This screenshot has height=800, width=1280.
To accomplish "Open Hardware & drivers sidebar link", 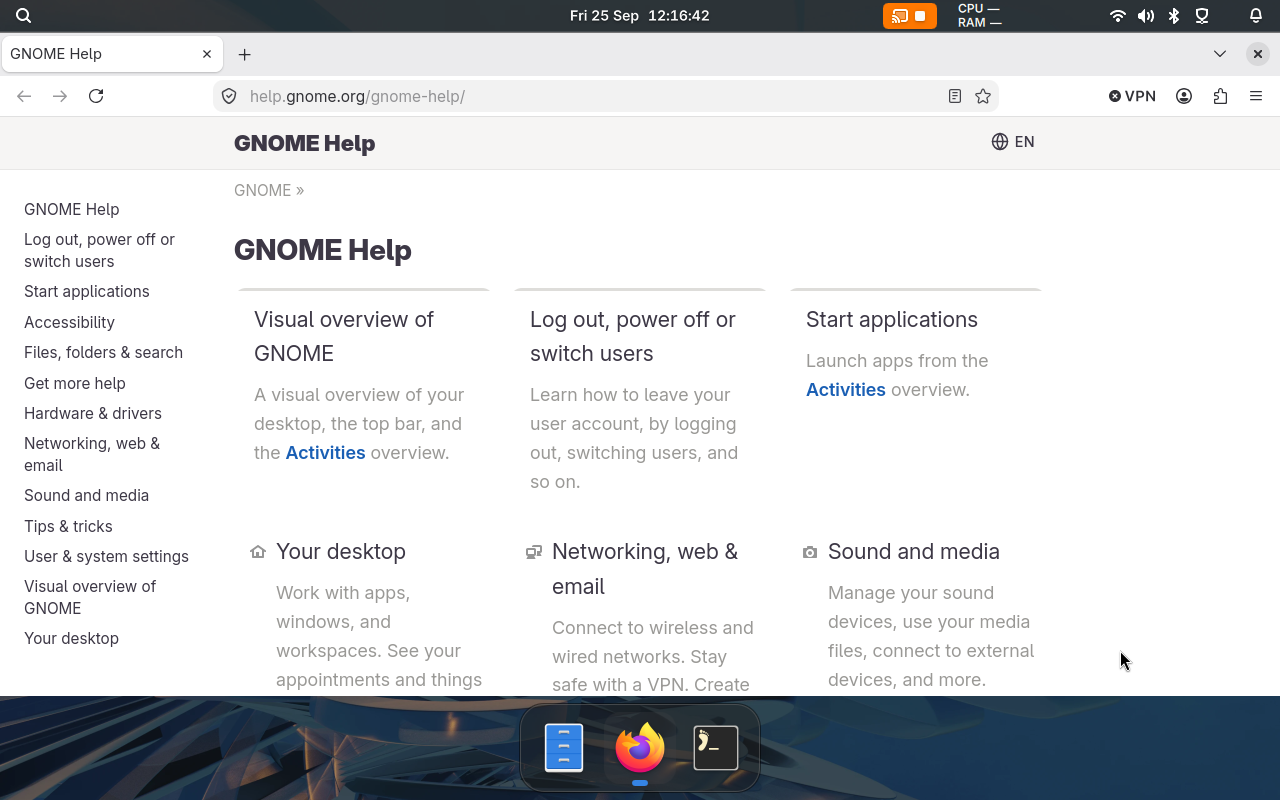I will pyautogui.click(x=93, y=413).
